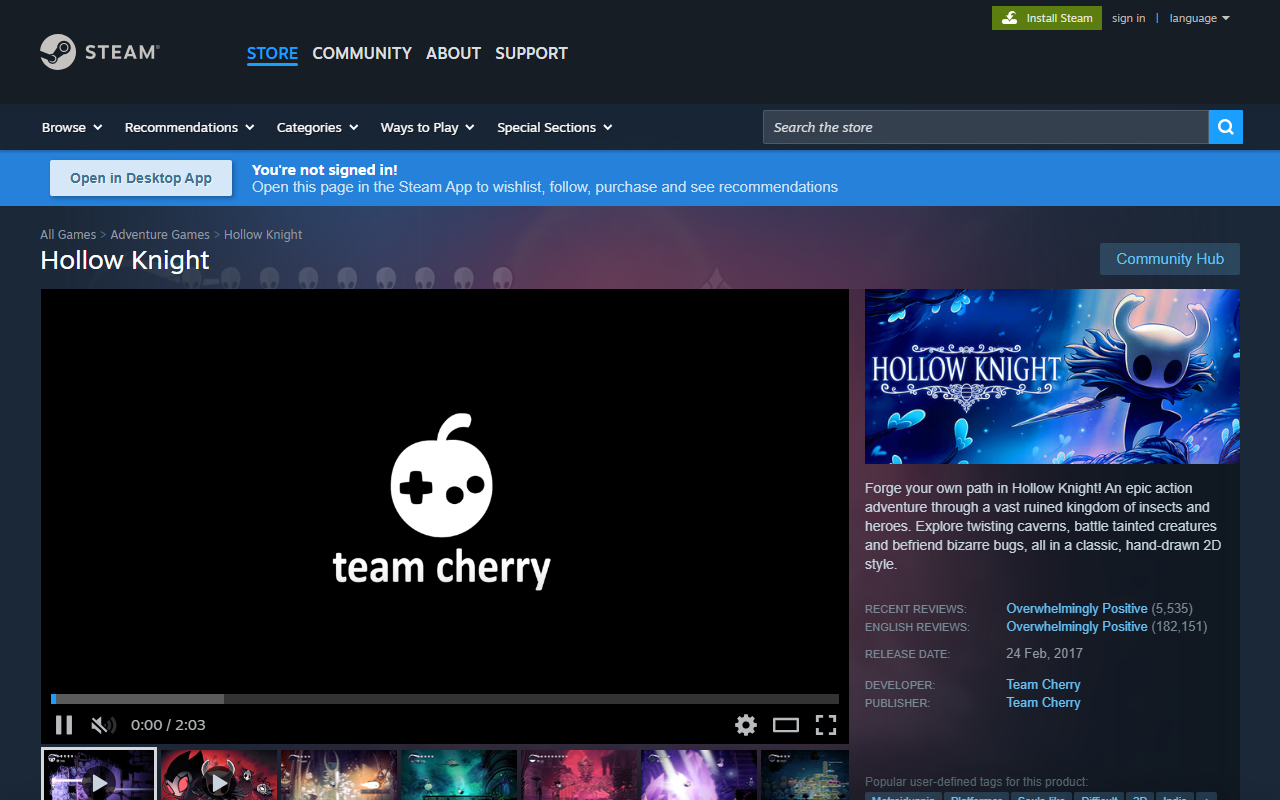The image size is (1280, 800).
Task: Open the developer Team Cherry link
Action: click(1043, 684)
